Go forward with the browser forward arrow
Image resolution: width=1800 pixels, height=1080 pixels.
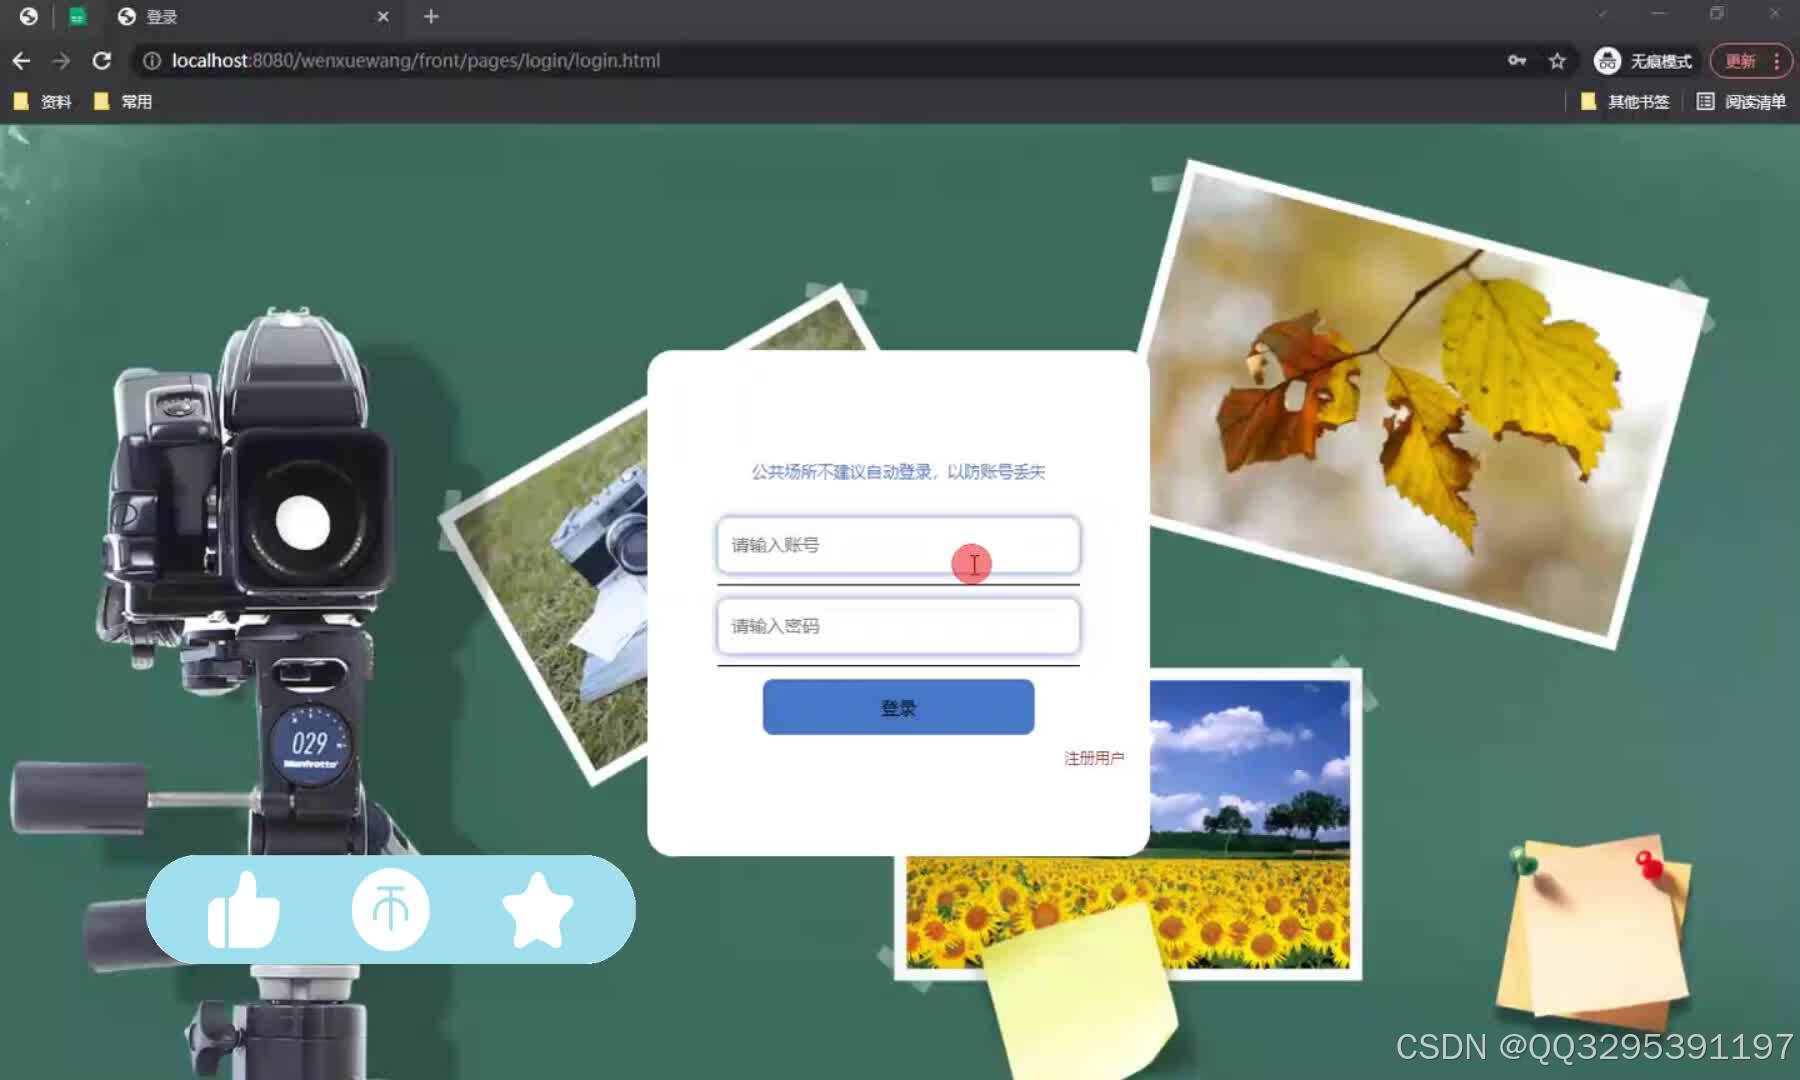pos(61,61)
